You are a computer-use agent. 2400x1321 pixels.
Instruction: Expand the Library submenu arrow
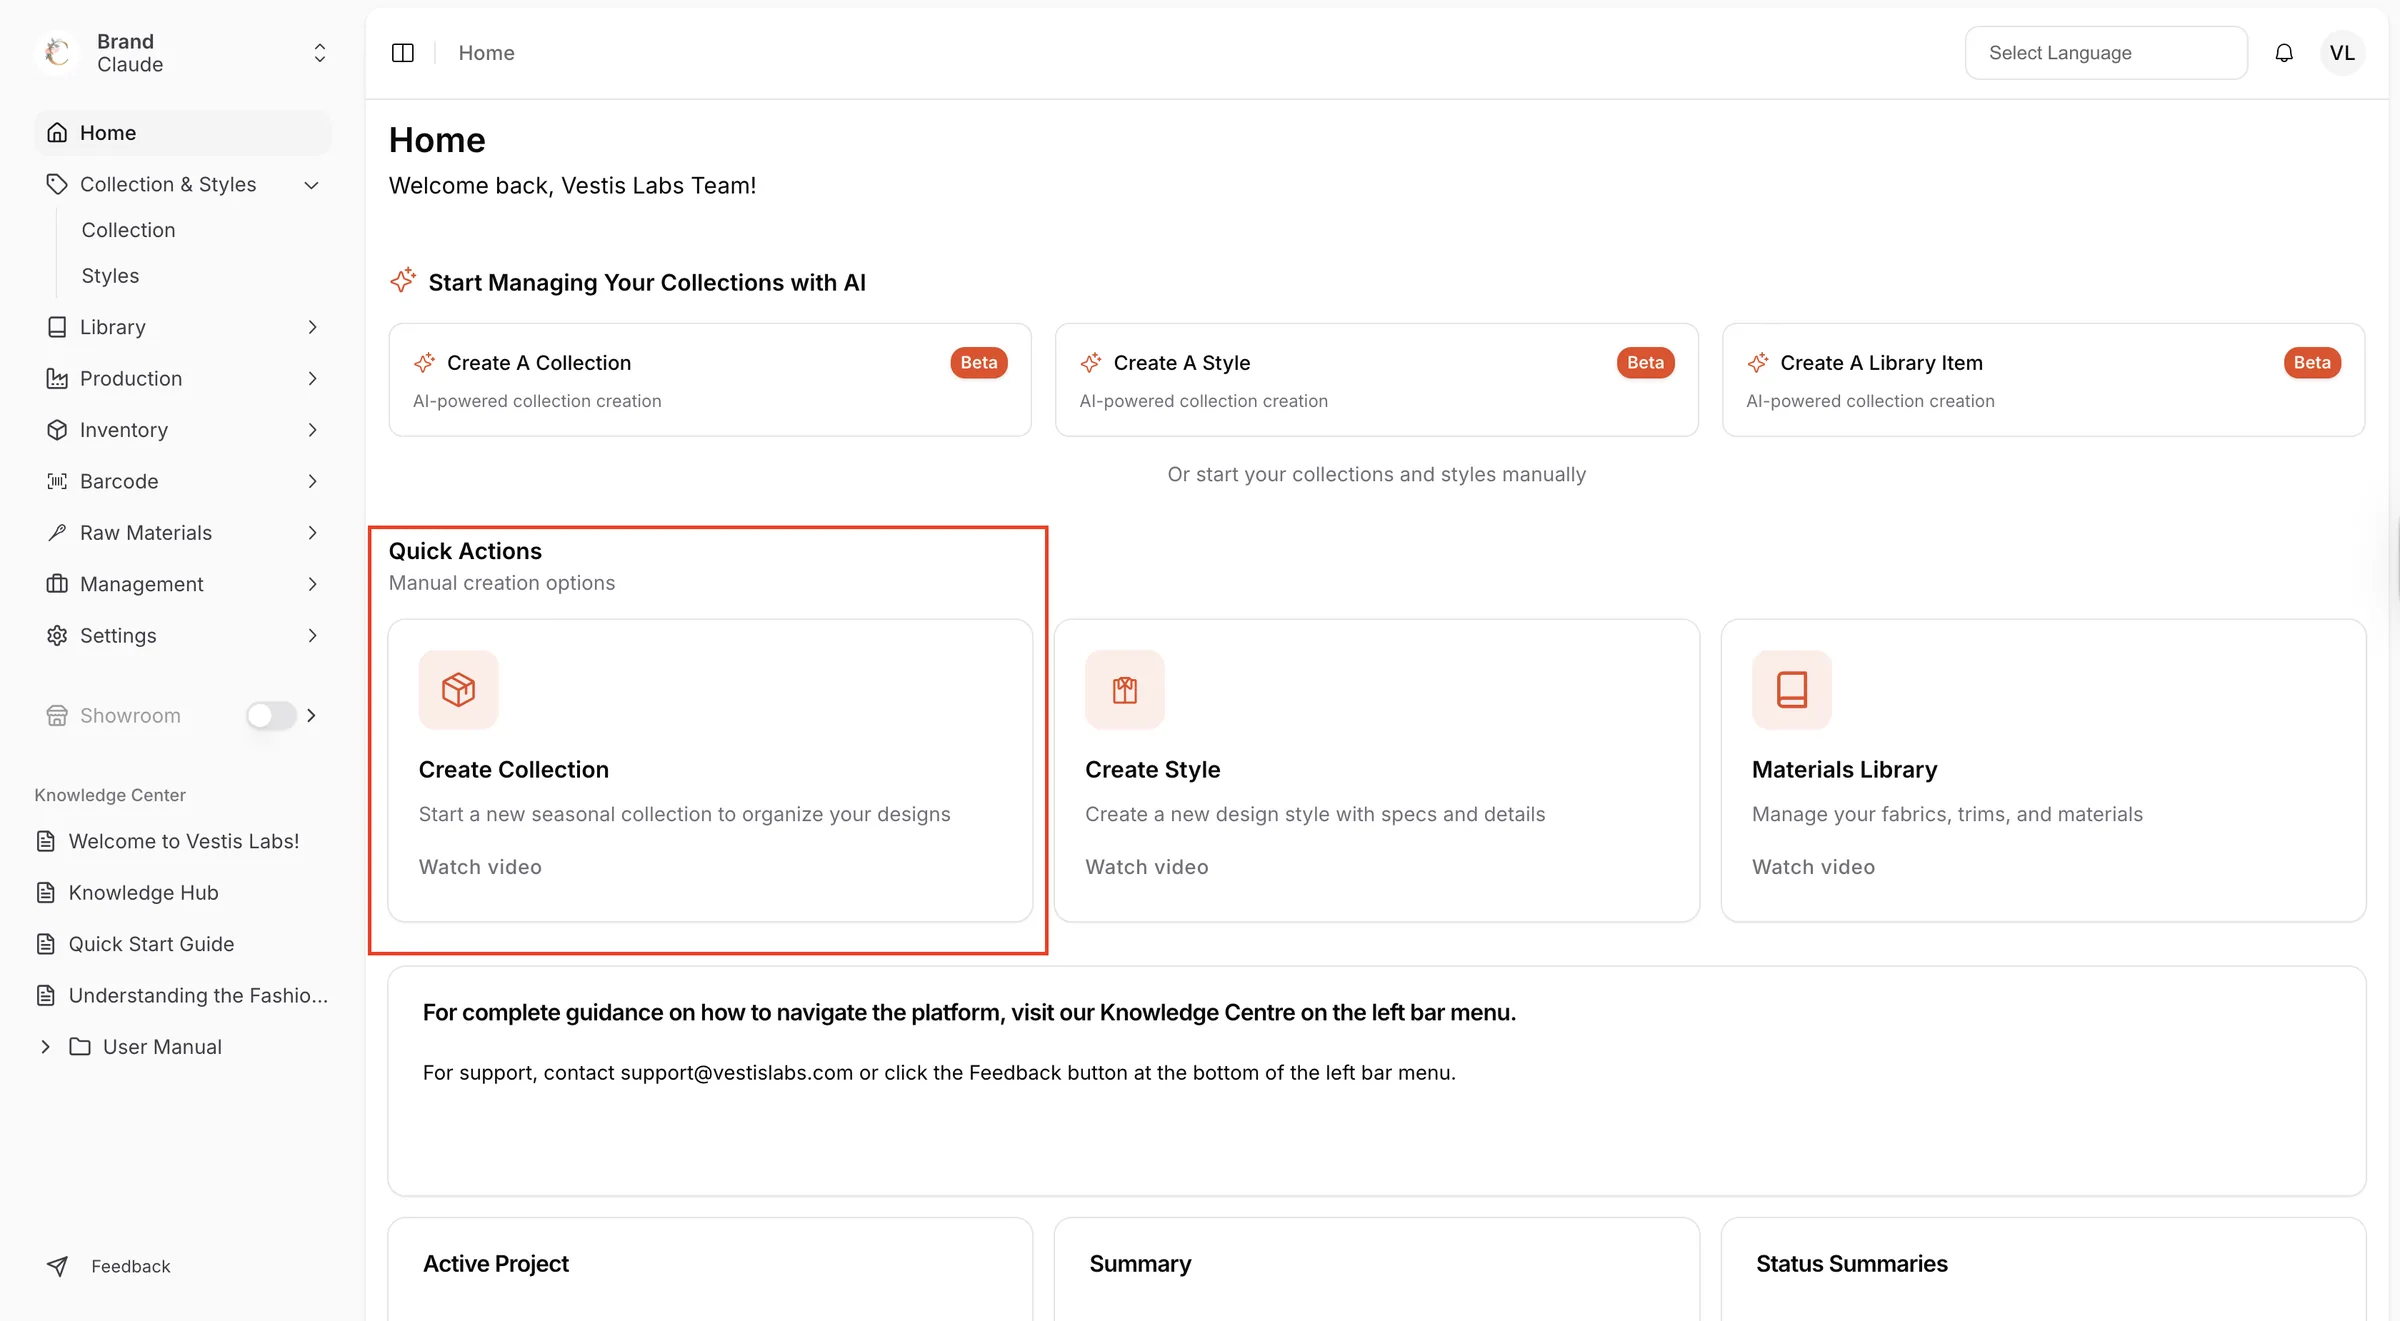pos(313,327)
